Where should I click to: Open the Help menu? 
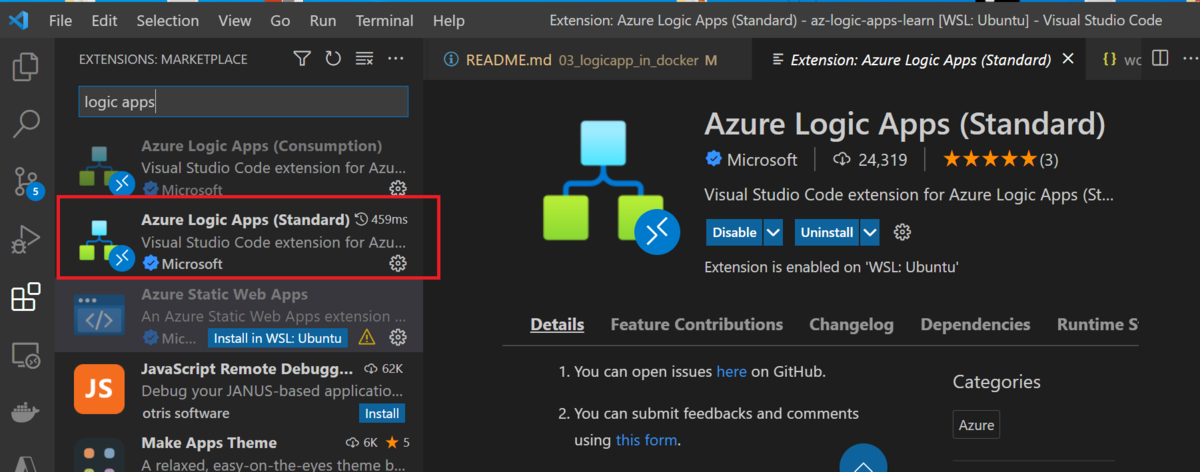449,20
